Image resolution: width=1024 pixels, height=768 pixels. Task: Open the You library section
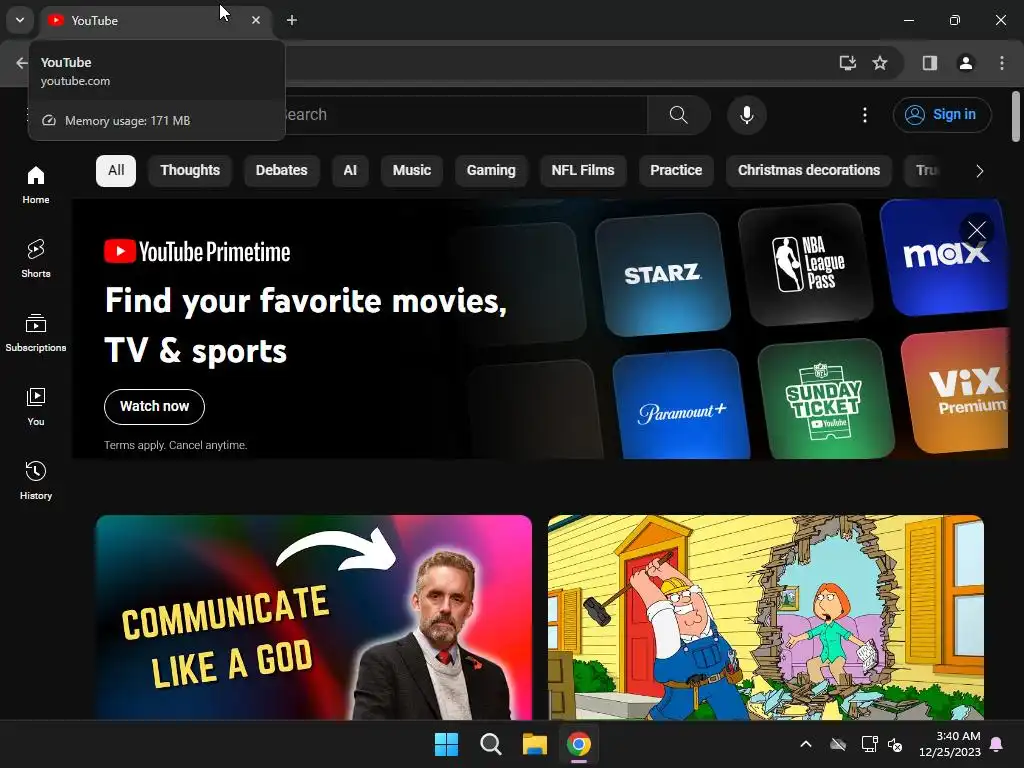coord(36,407)
